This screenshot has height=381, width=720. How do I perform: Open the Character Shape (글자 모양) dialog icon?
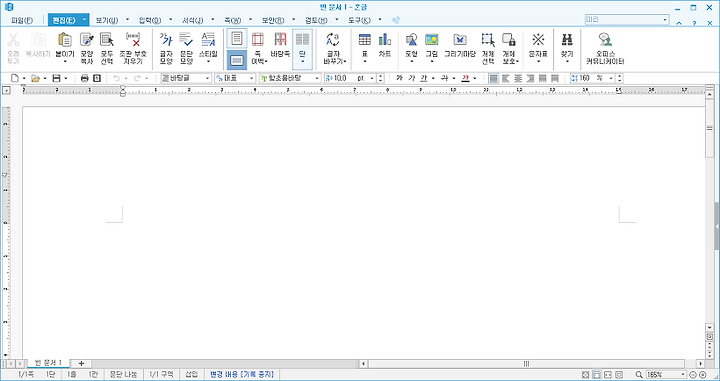point(166,40)
